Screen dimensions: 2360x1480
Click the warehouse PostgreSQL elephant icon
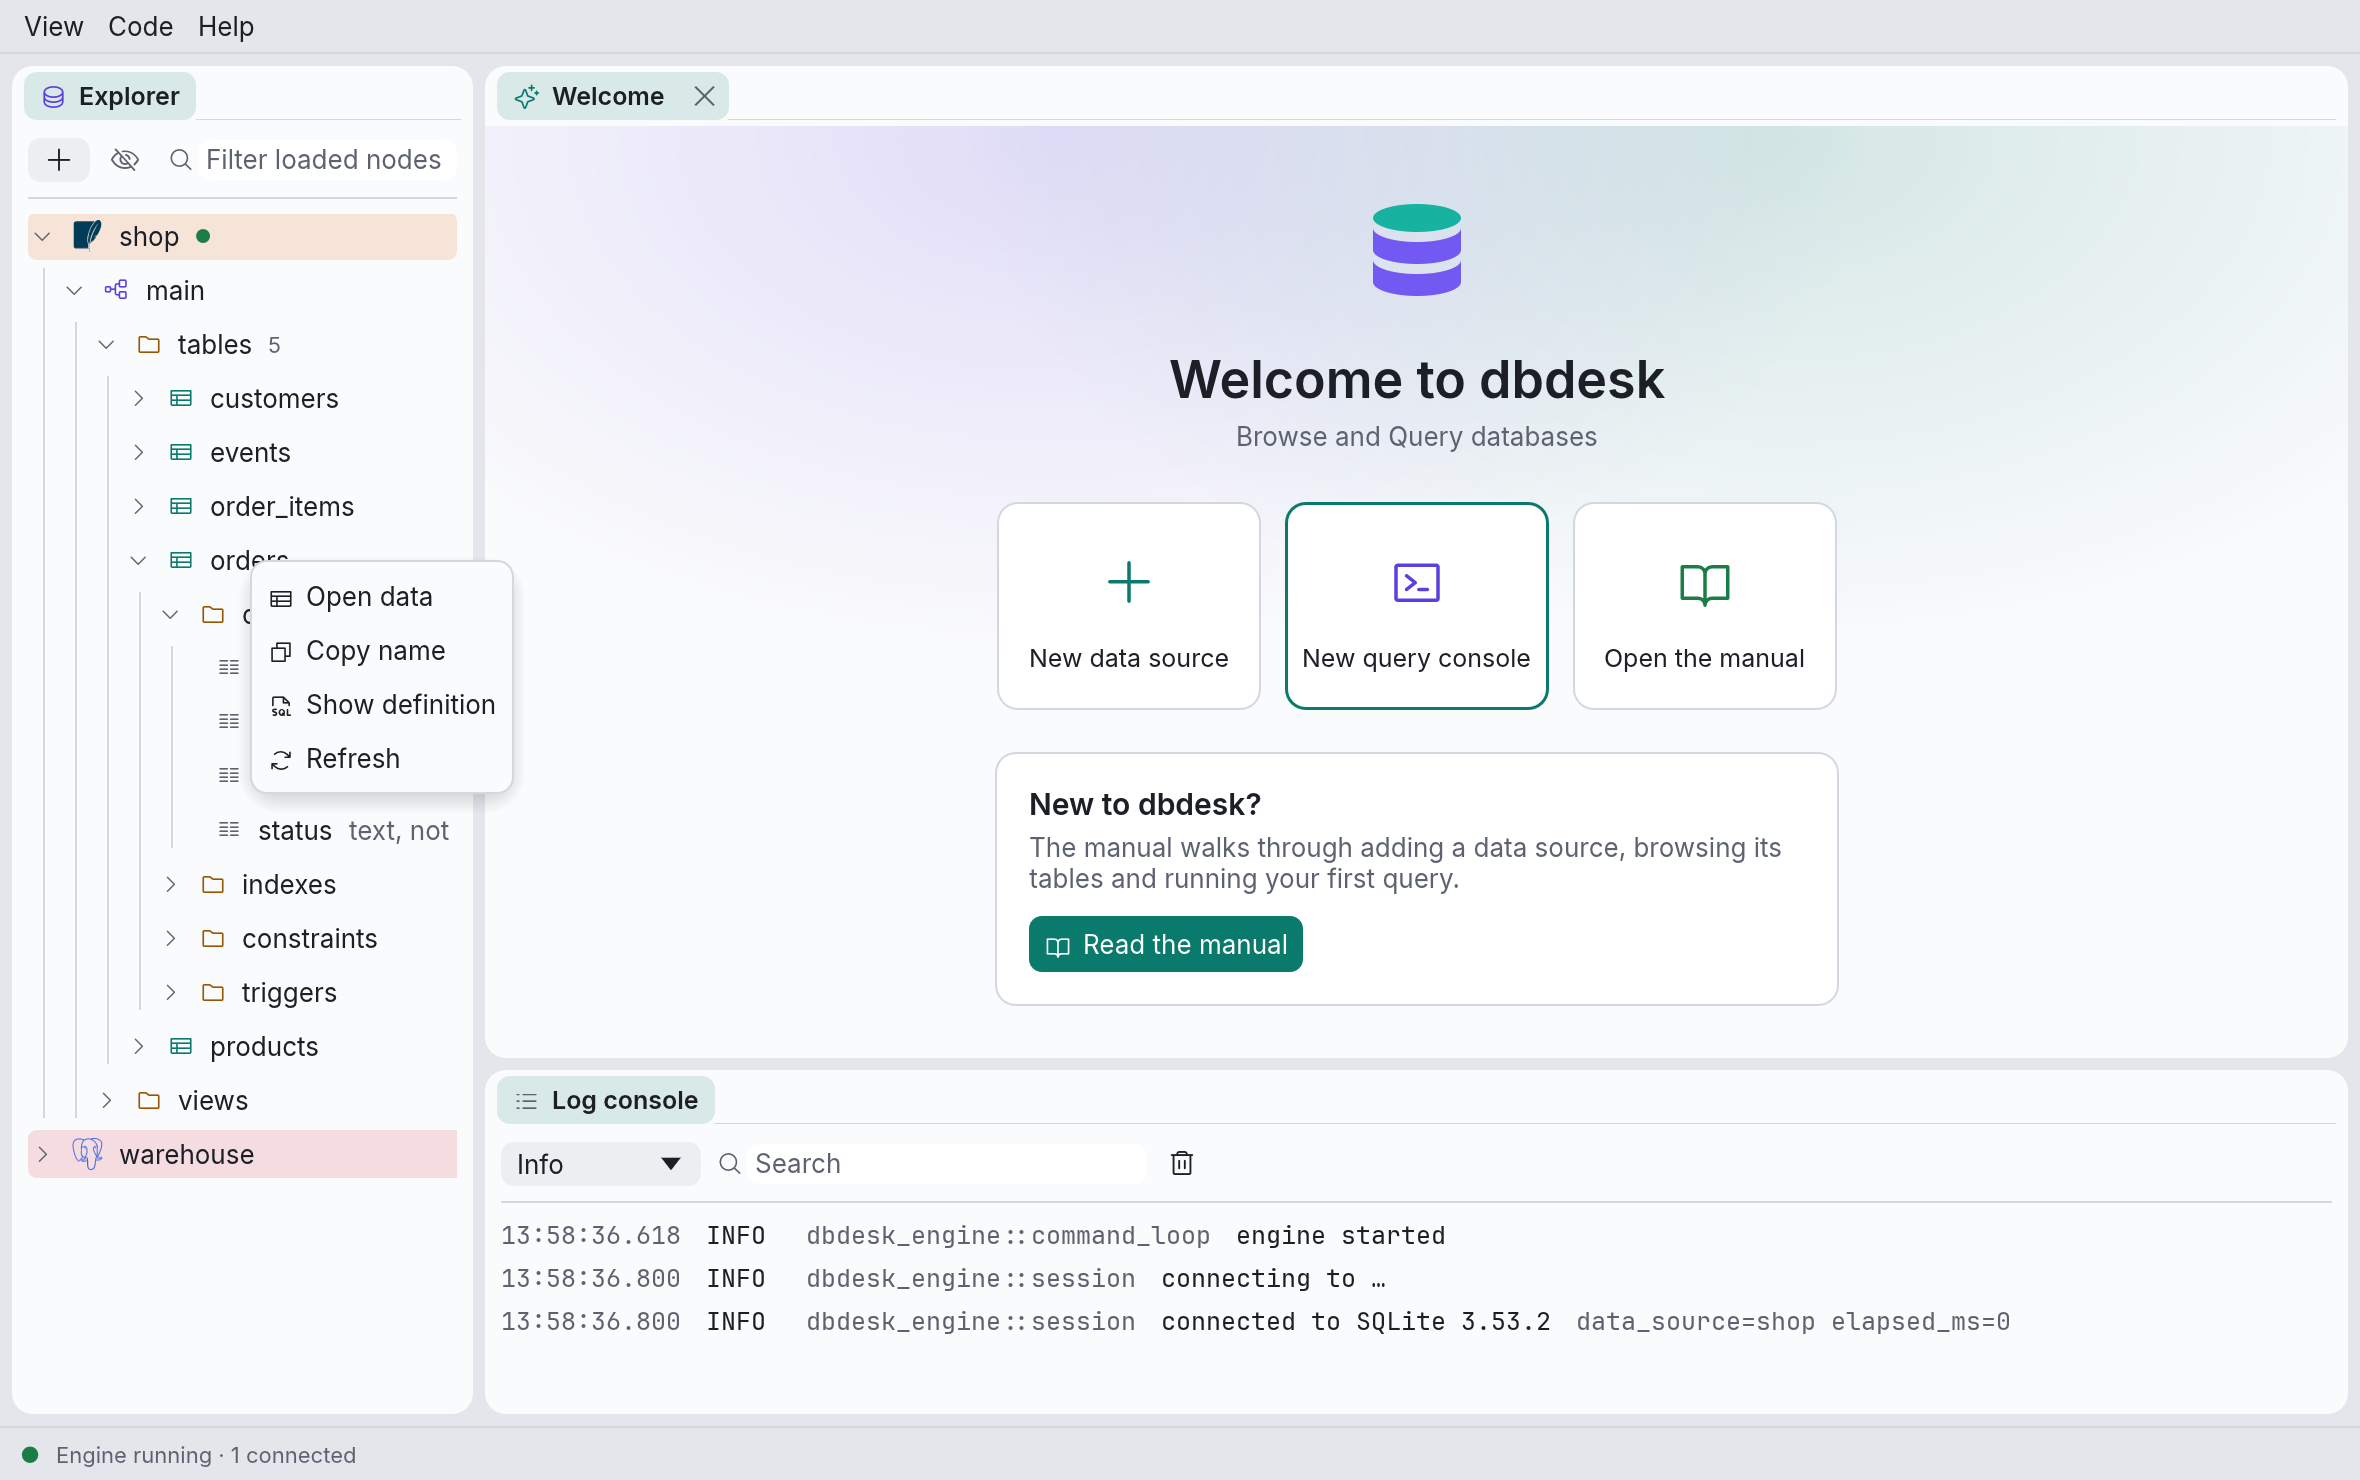click(88, 1154)
